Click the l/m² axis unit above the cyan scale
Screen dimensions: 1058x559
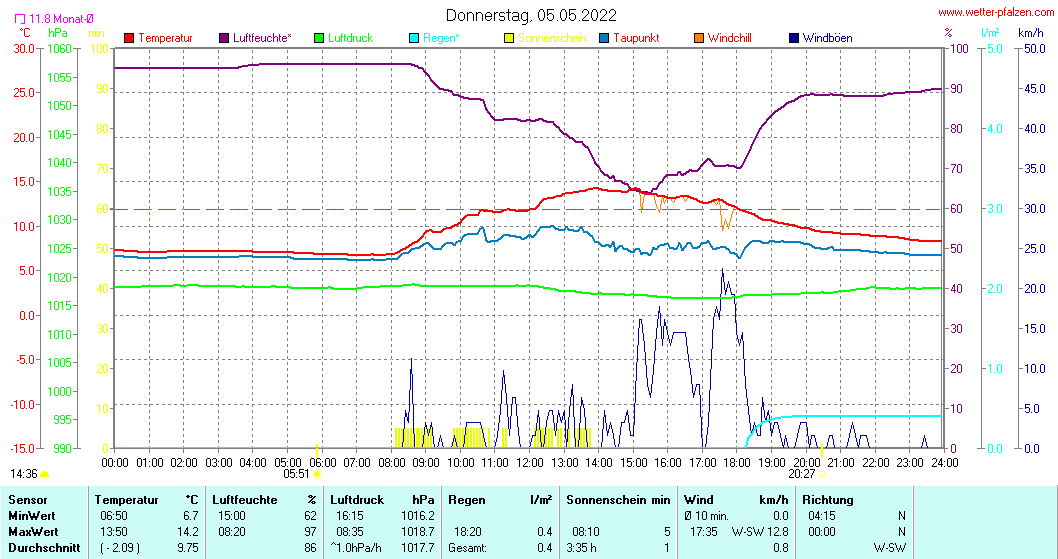(990, 32)
